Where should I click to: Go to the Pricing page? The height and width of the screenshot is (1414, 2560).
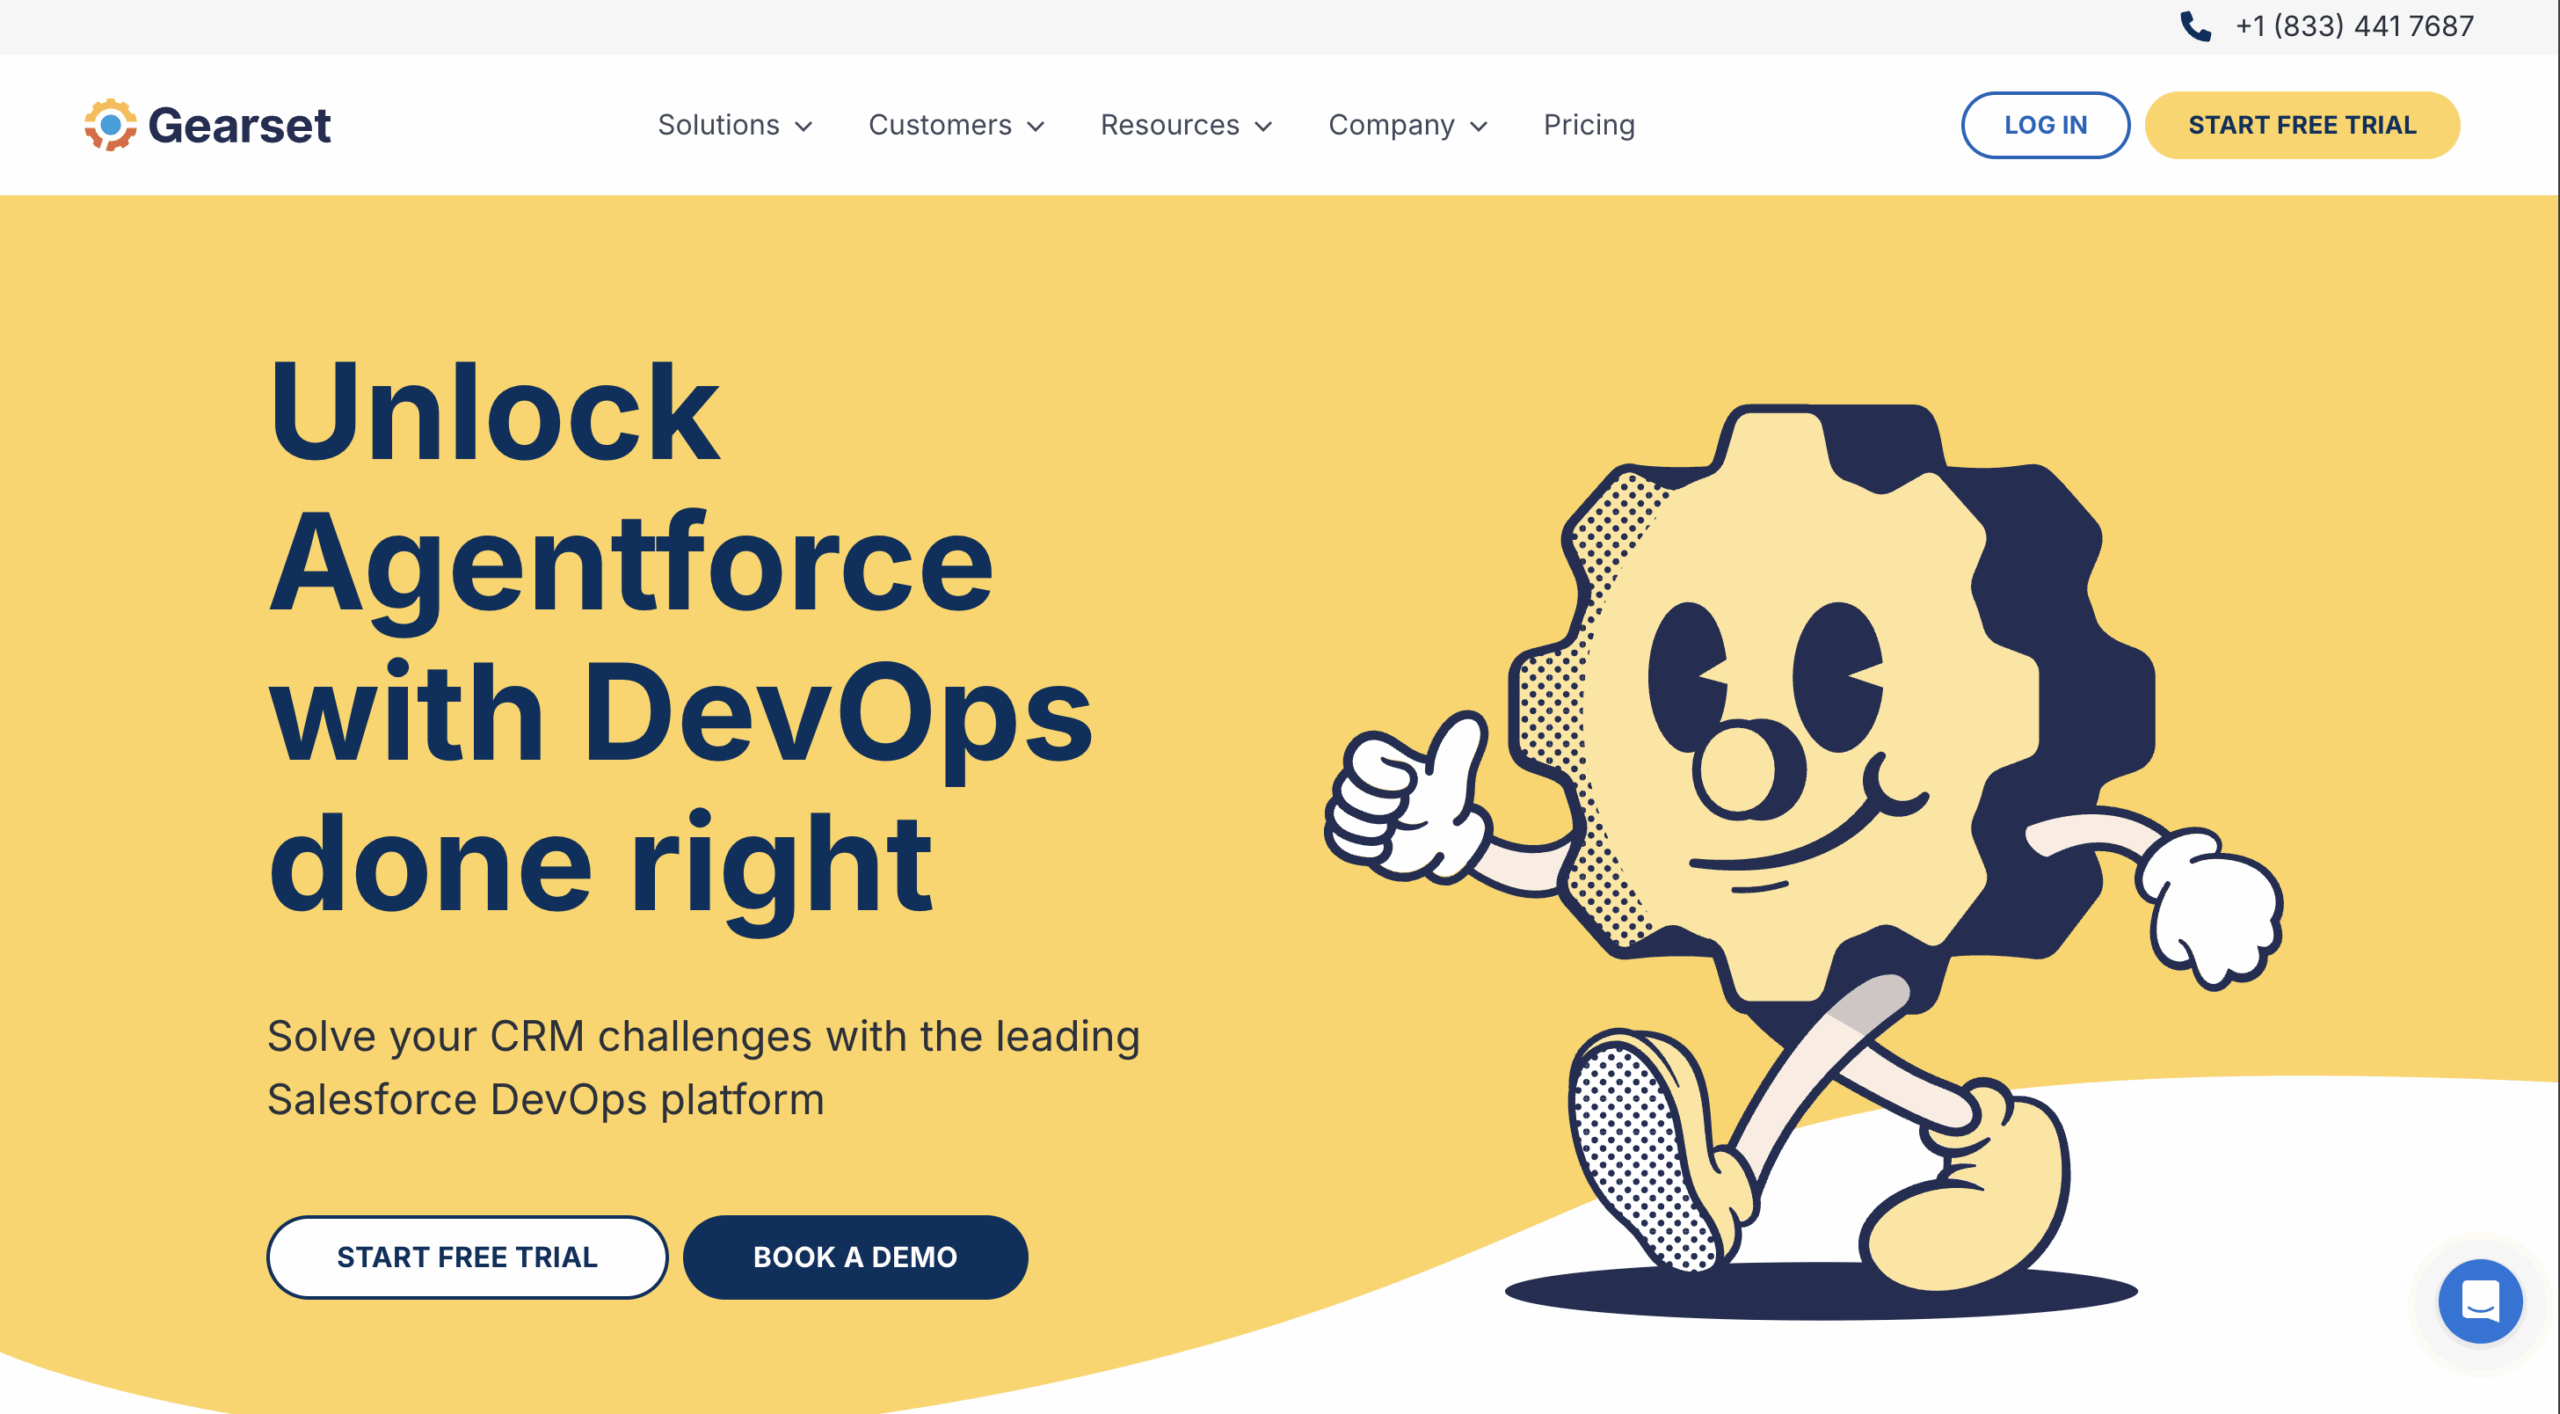coord(1589,125)
